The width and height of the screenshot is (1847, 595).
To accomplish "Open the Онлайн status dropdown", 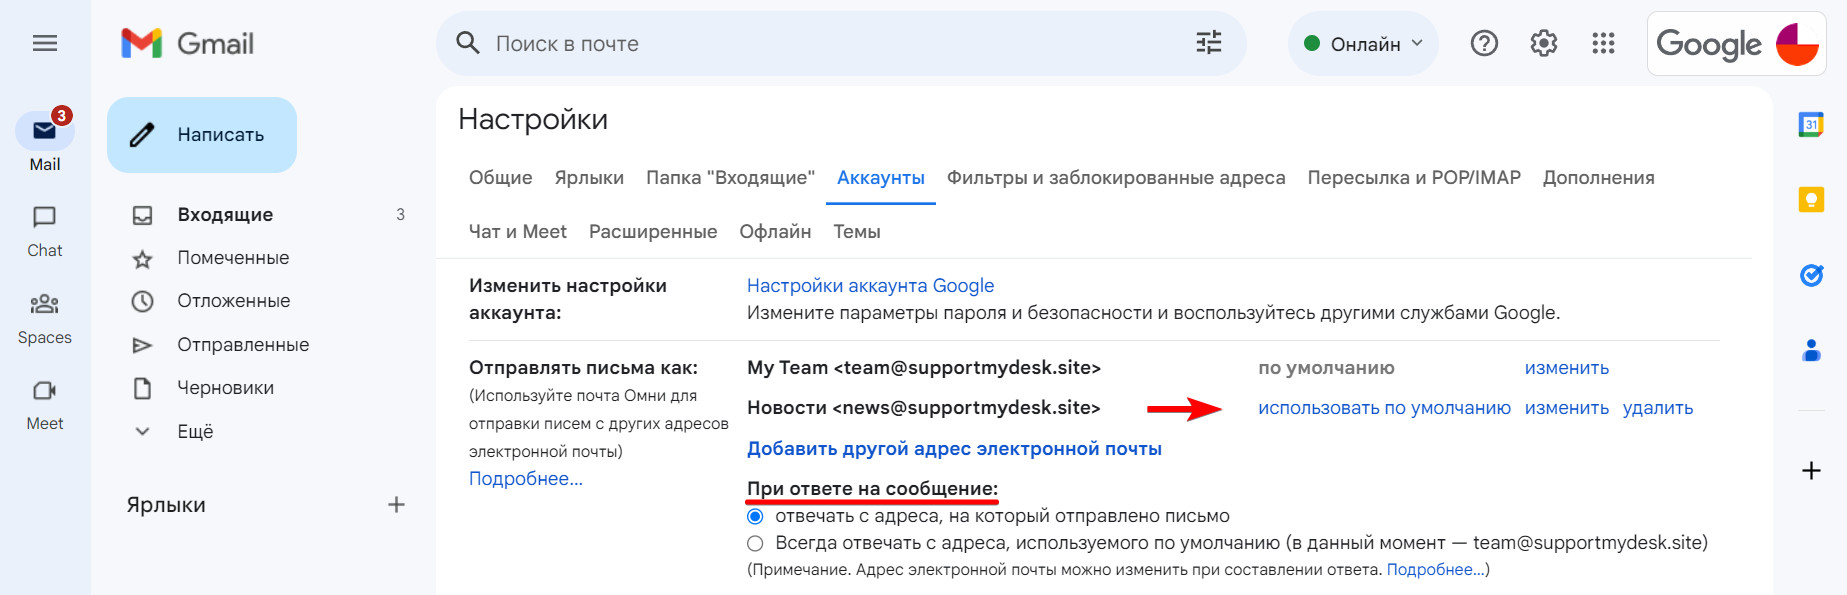I will pyautogui.click(x=1364, y=44).
